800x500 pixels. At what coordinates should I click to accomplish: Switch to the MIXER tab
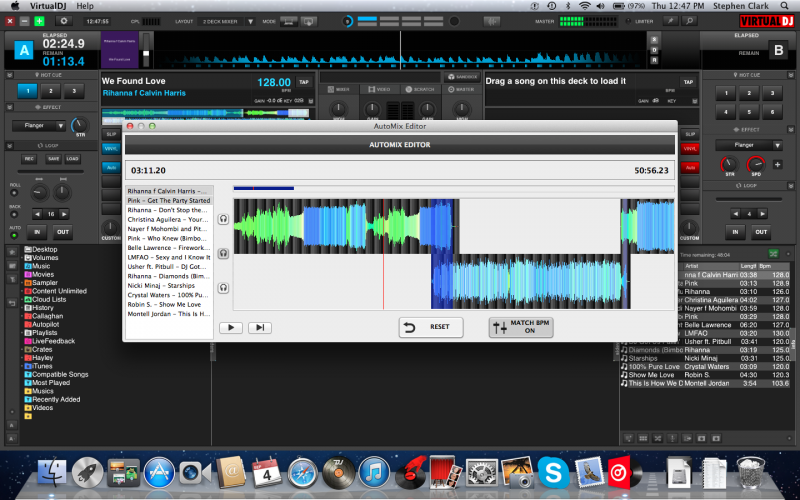(x=339, y=89)
